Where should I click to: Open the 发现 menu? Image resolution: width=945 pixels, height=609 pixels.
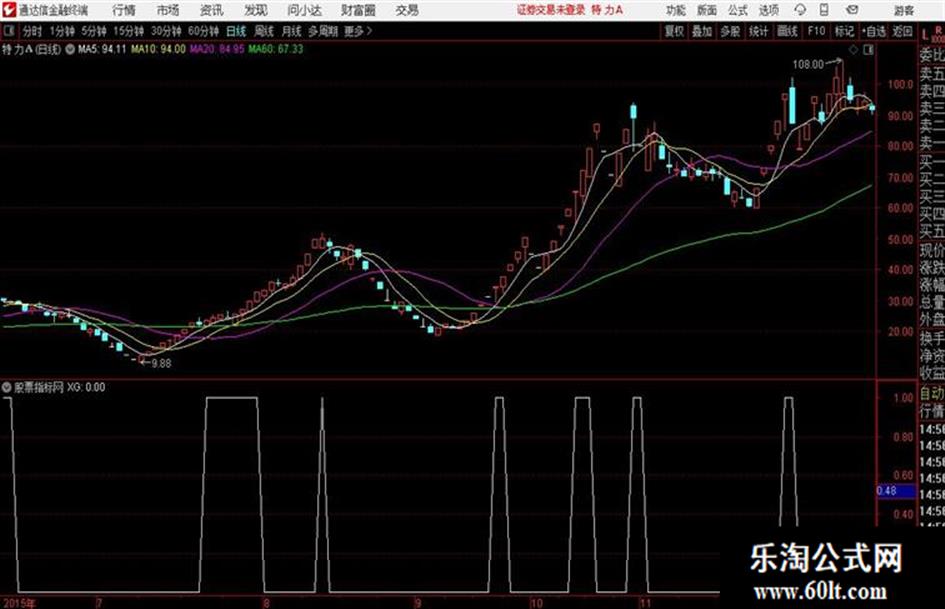256,10
